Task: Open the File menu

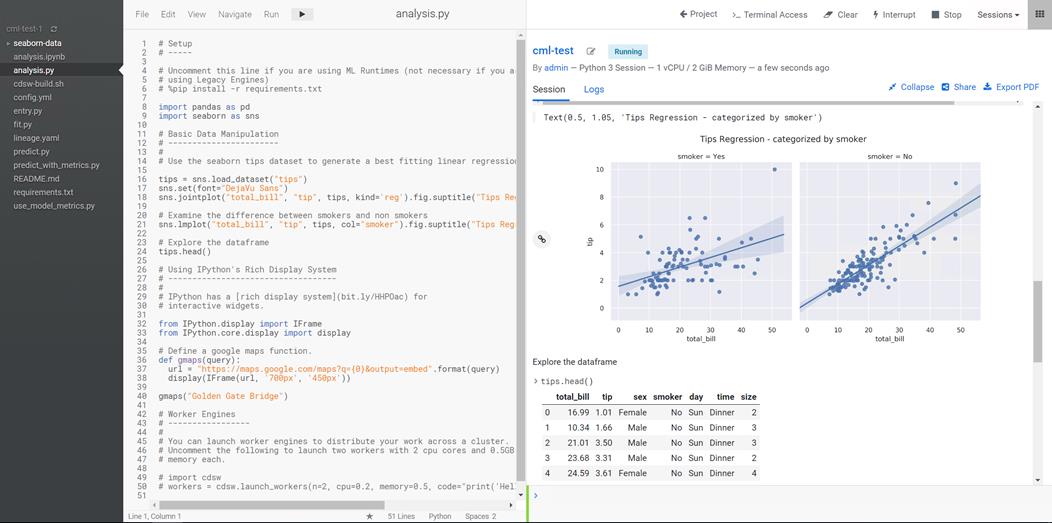Action: click(142, 14)
